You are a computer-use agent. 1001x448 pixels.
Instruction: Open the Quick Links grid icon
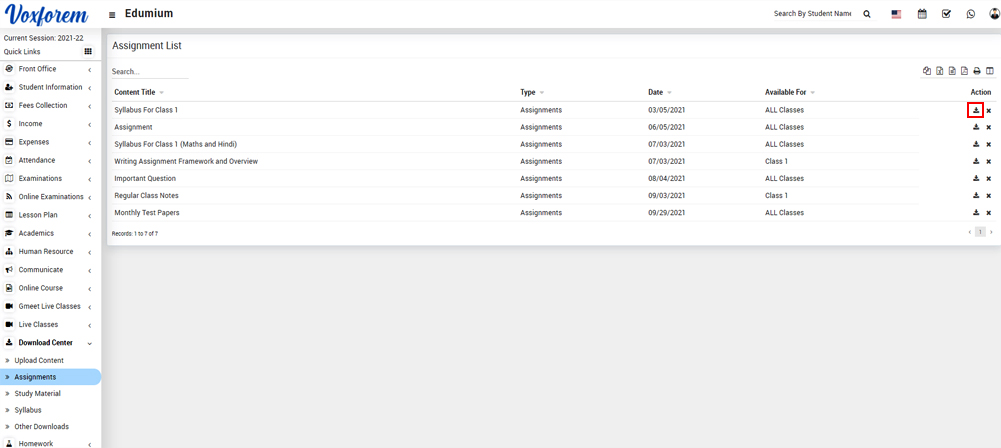pyautogui.click(x=88, y=52)
